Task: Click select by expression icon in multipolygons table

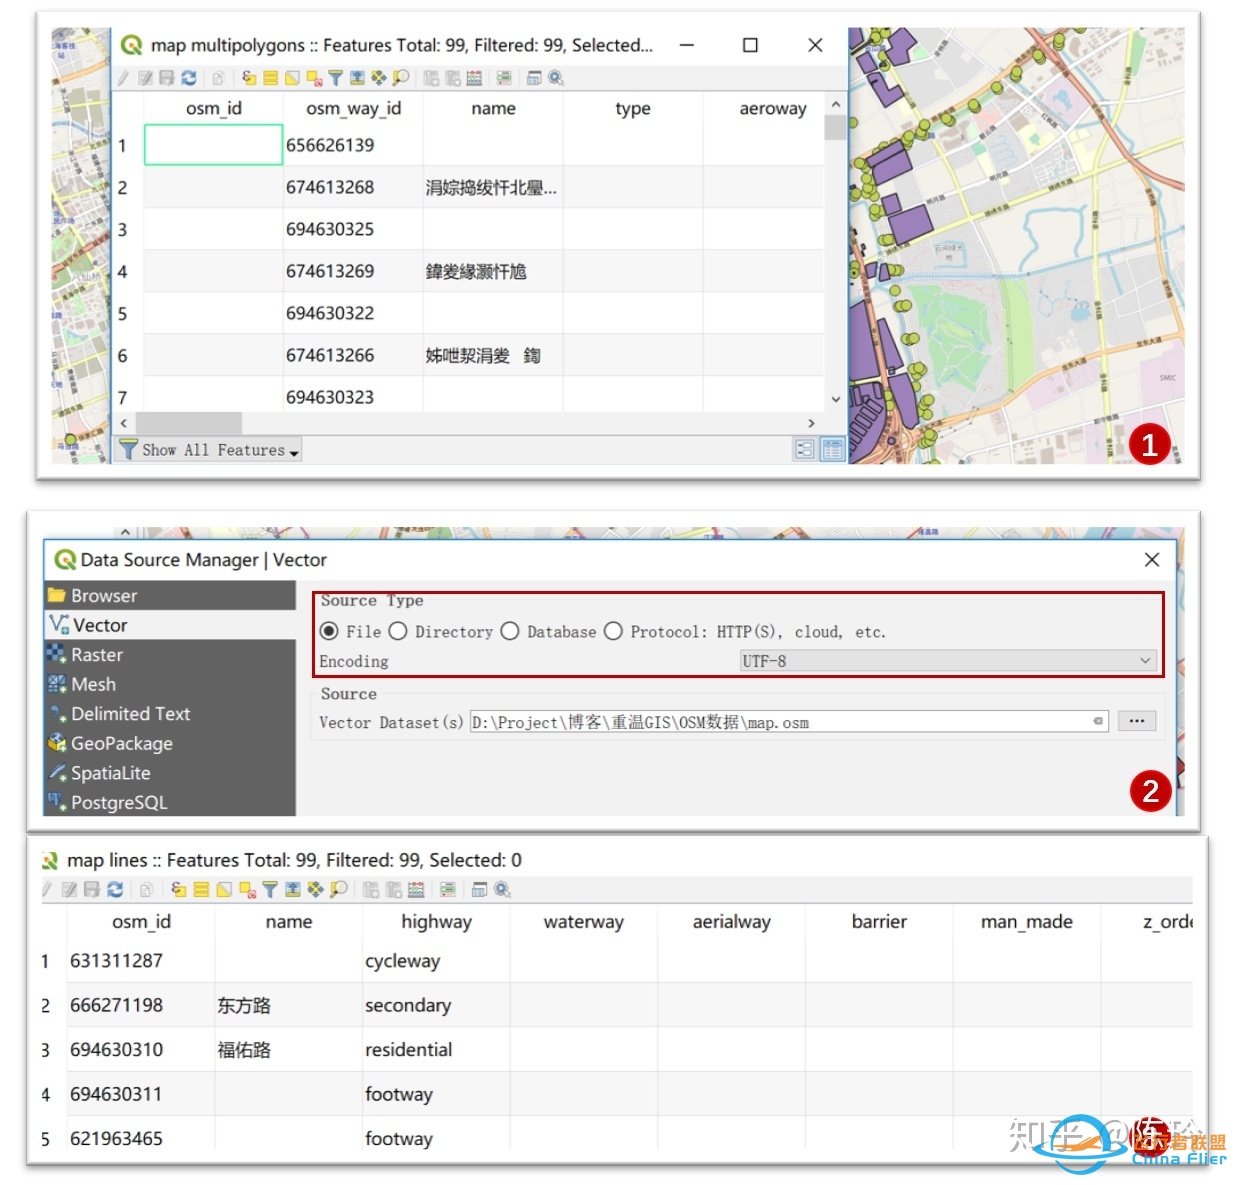Action: pos(249,78)
